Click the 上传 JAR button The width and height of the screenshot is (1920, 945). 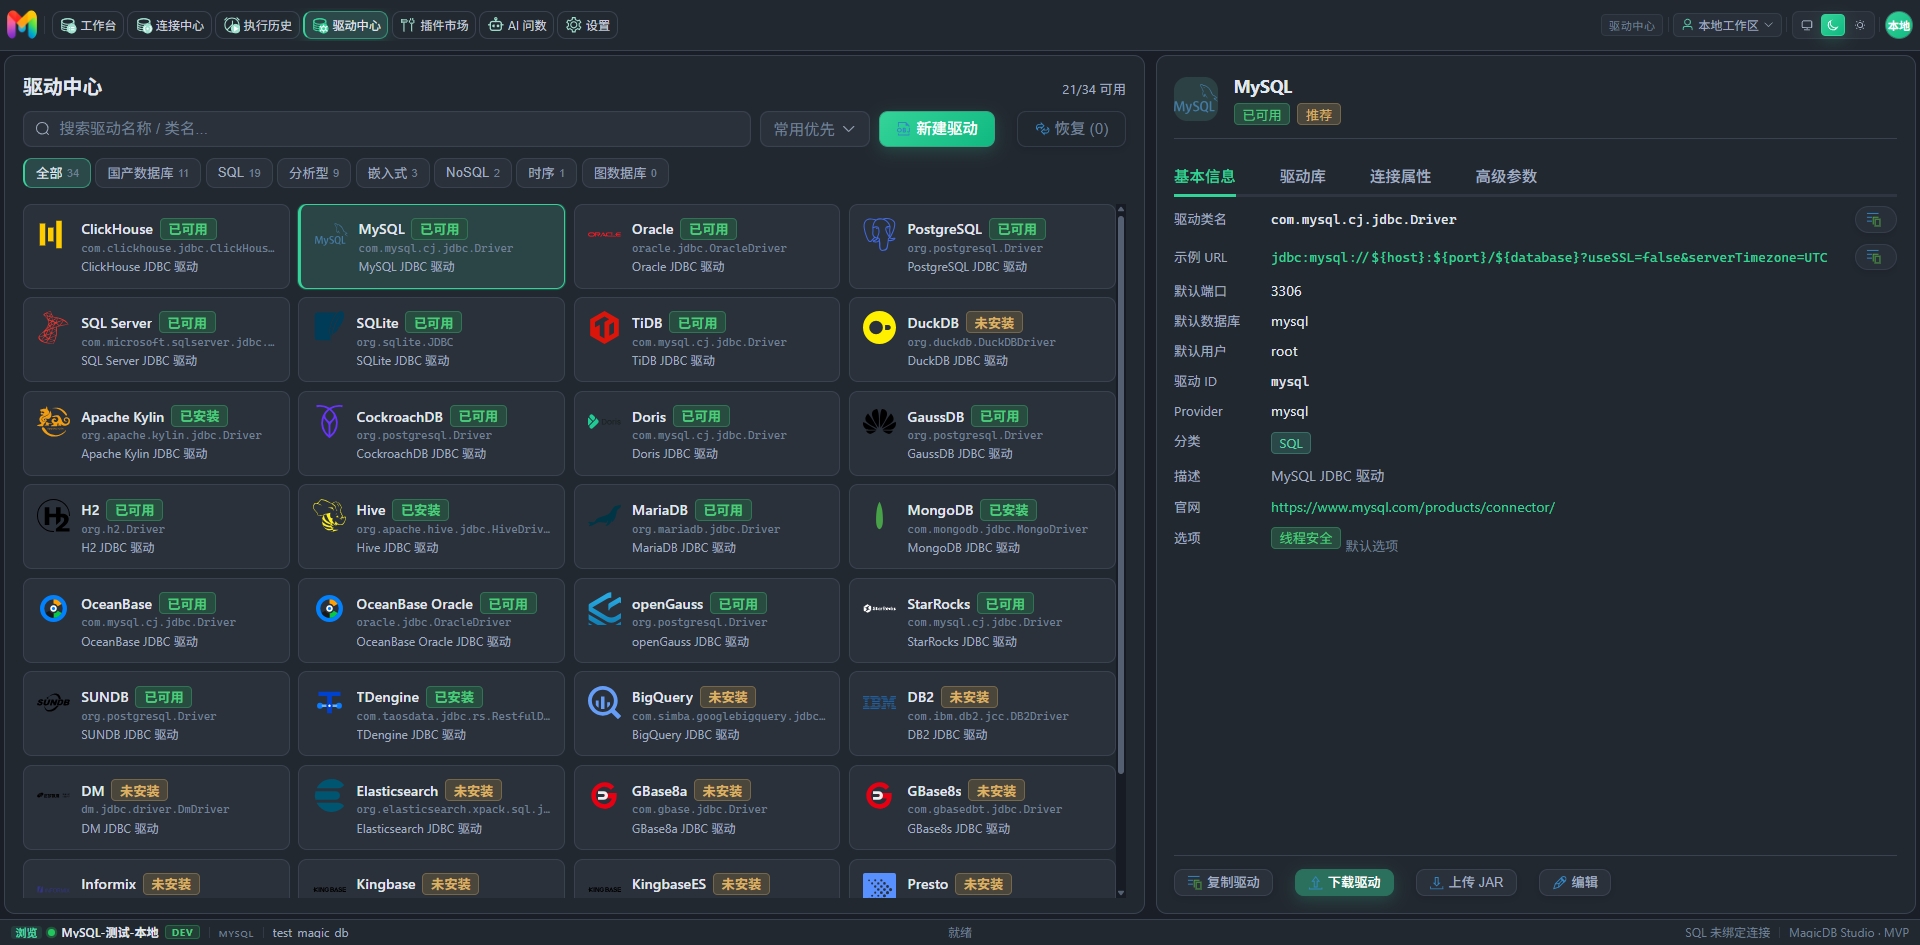pyautogui.click(x=1466, y=882)
